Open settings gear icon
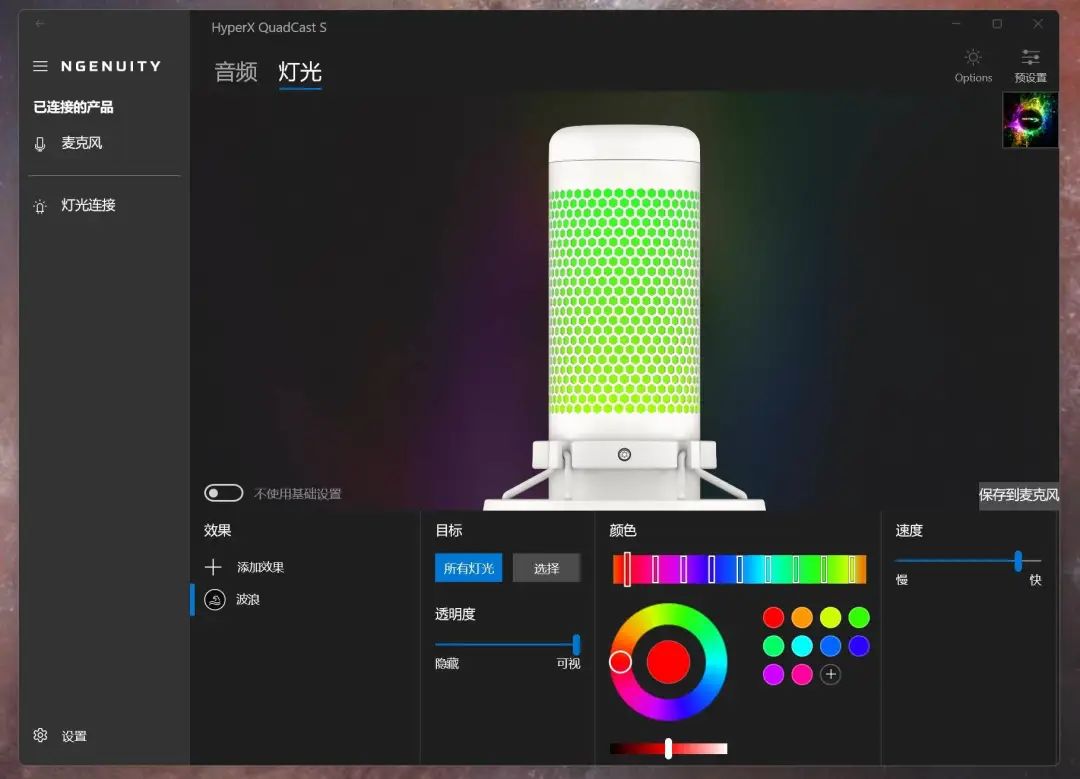This screenshot has width=1080, height=779. [x=40, y=735]
